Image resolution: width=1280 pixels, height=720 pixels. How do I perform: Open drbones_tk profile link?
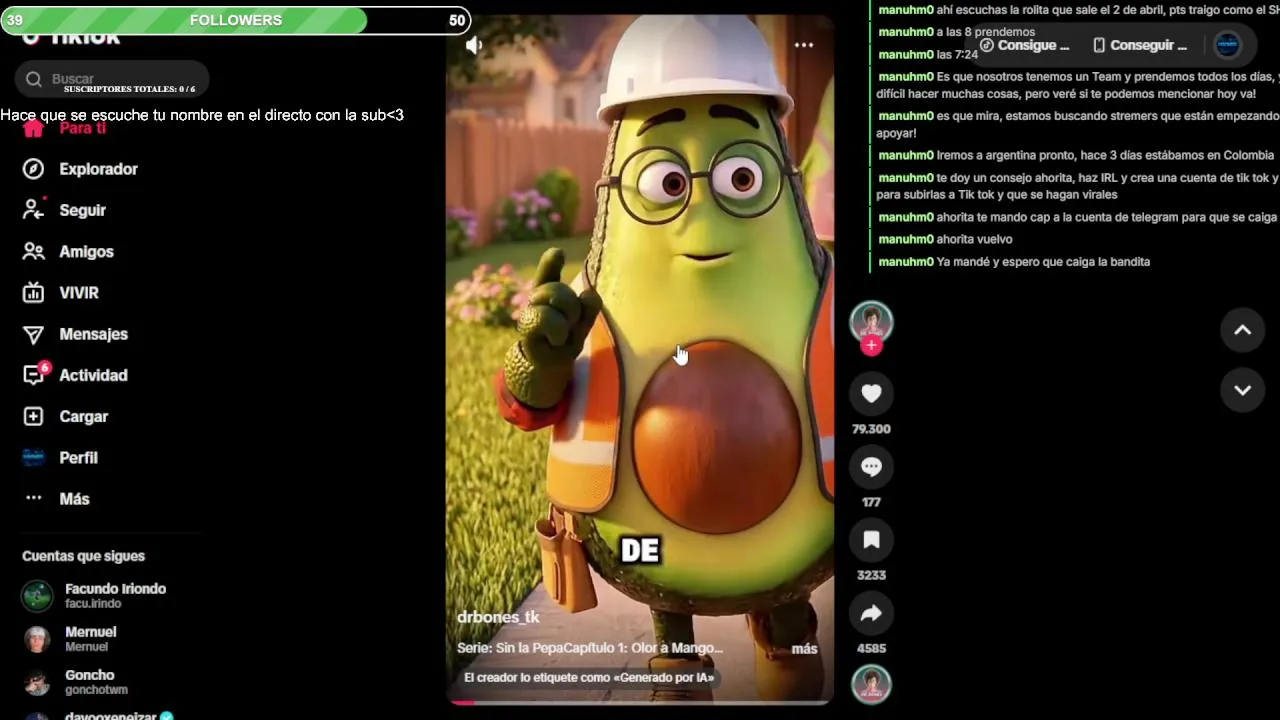click(x=498, y=617)
